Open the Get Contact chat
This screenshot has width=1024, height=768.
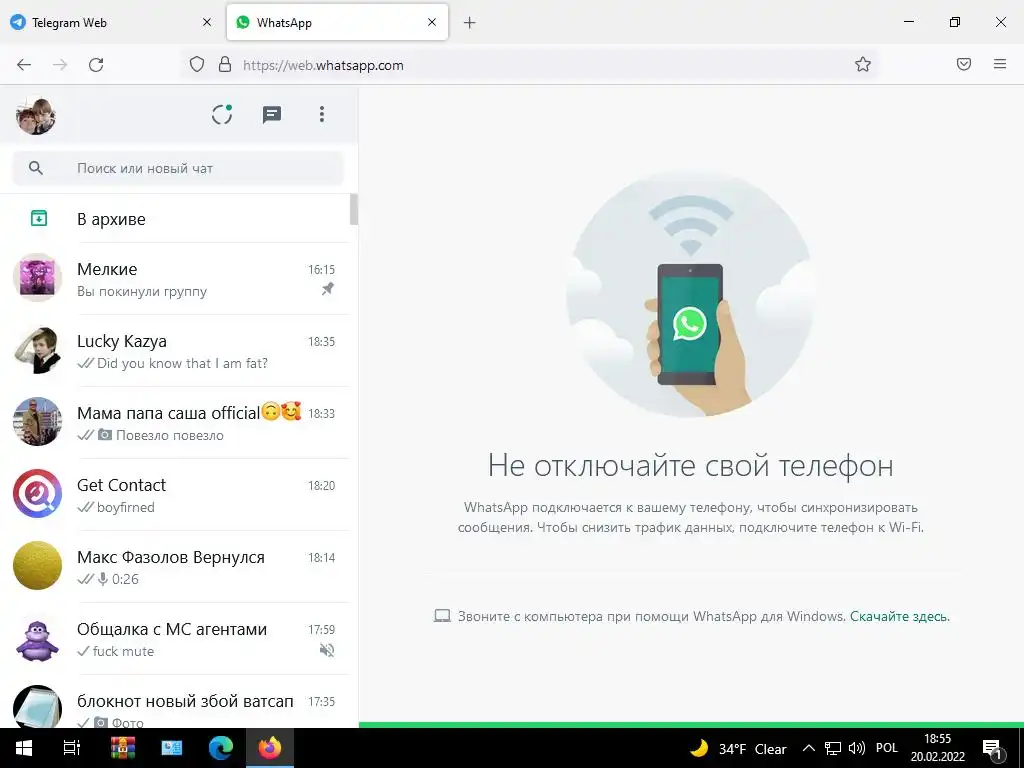(174, 494)
